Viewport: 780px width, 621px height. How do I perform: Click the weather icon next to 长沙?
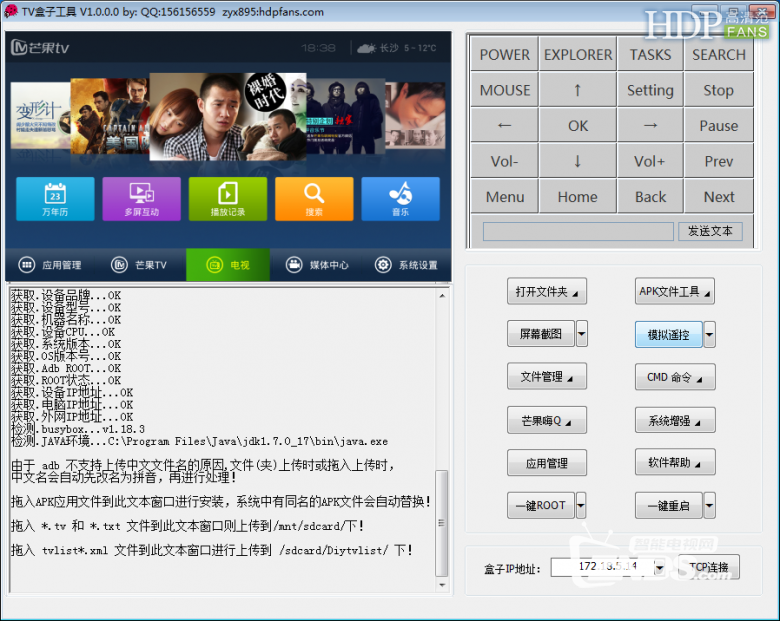click(x=367, y=48)
